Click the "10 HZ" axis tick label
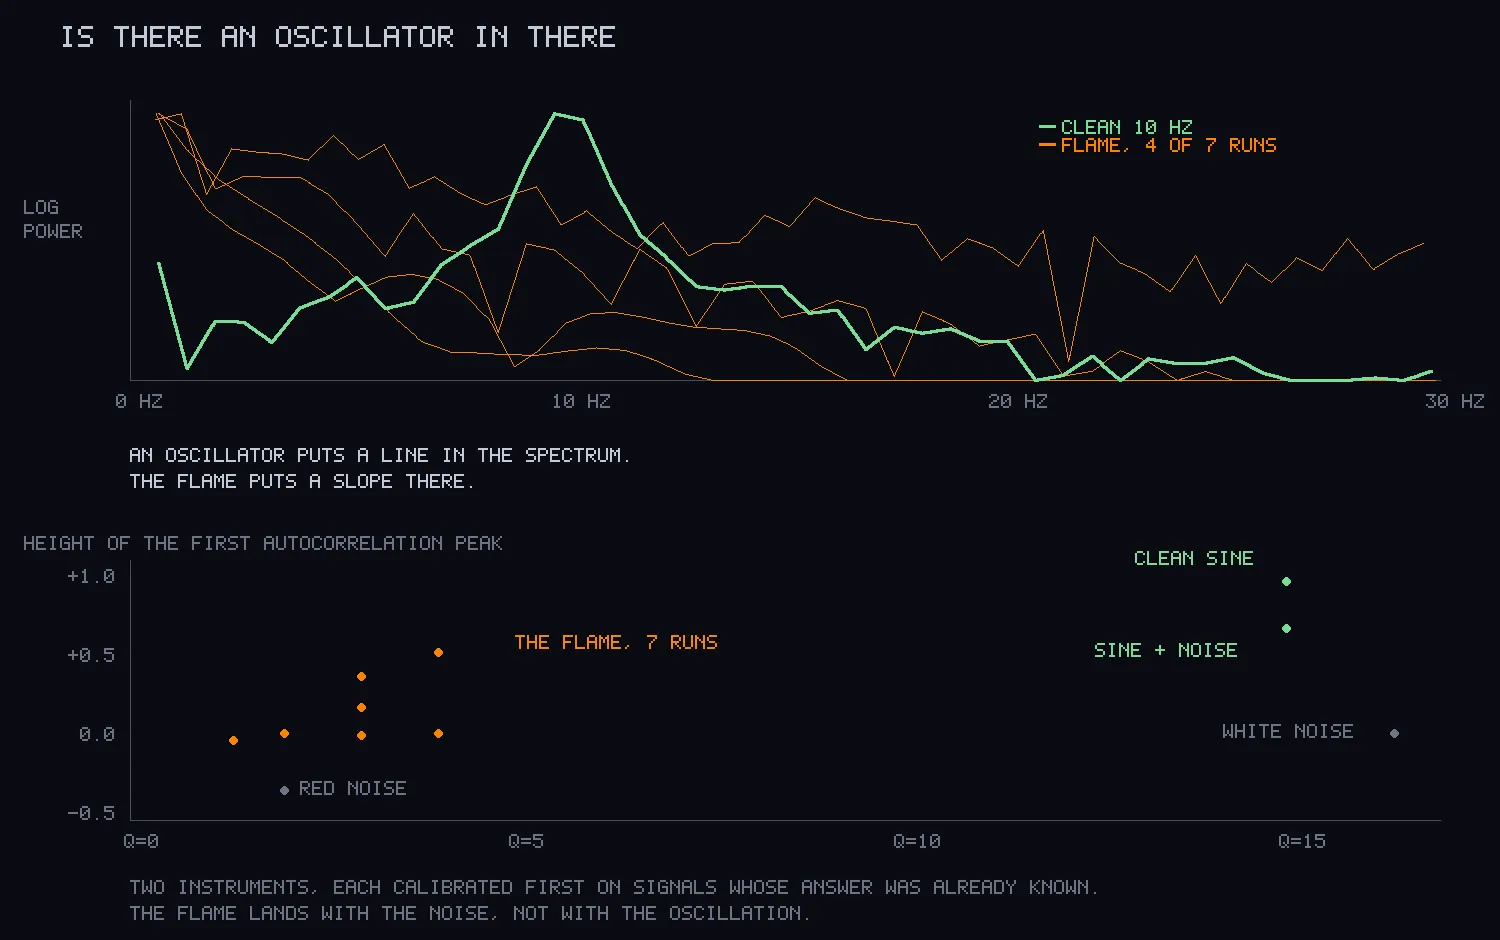 (x=581, y=401)
